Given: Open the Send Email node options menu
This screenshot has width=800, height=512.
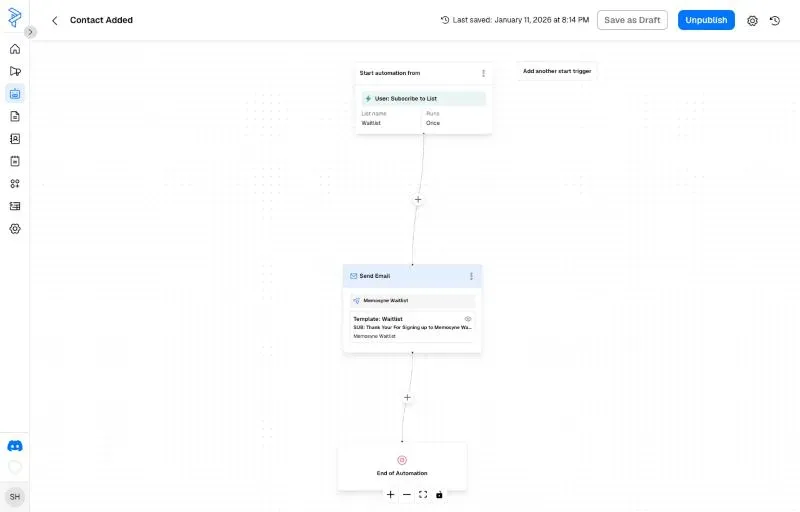Looking at the screenshot, I should 471,276.
